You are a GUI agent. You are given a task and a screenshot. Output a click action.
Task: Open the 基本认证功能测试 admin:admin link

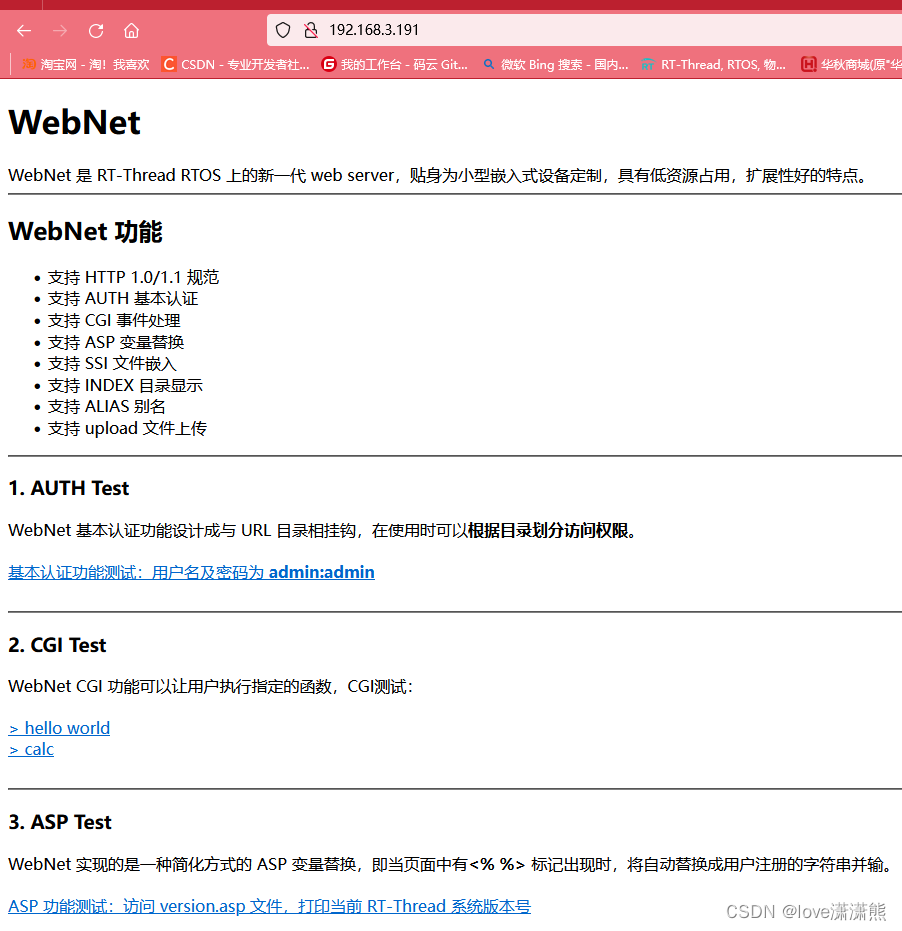[x=190, y=571]
